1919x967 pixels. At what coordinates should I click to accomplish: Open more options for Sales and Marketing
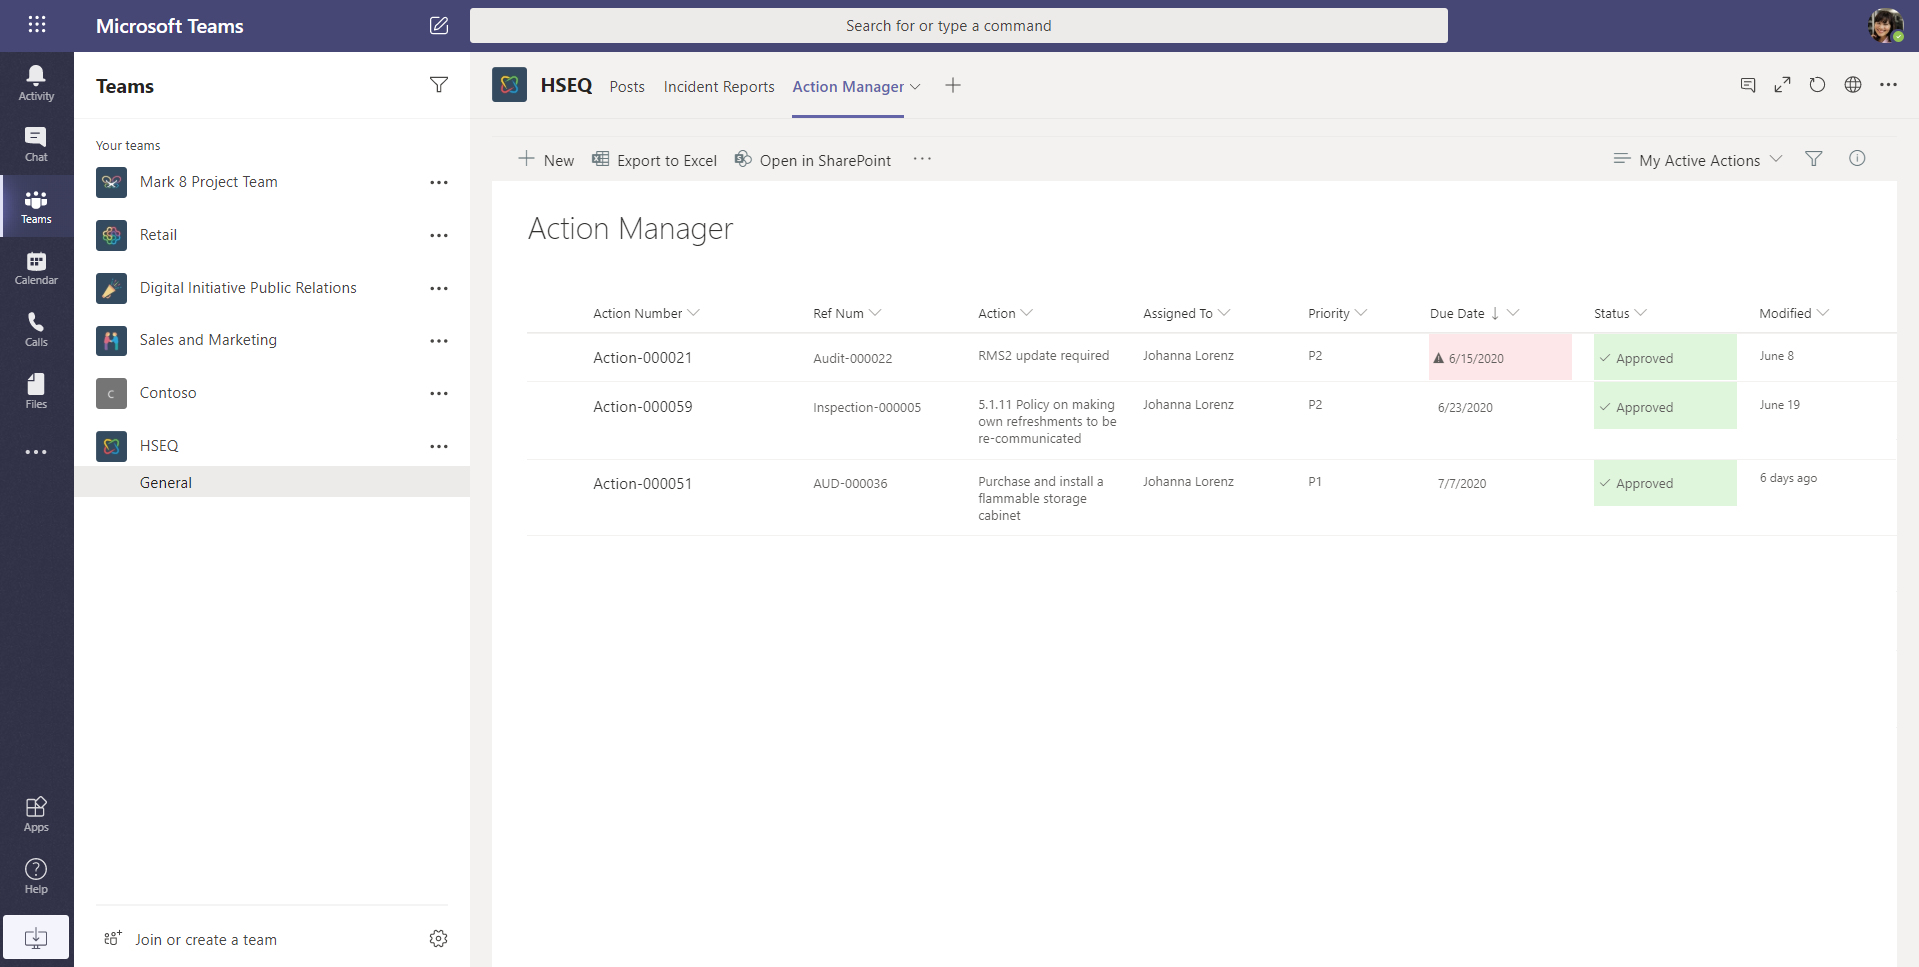(439, 341)
